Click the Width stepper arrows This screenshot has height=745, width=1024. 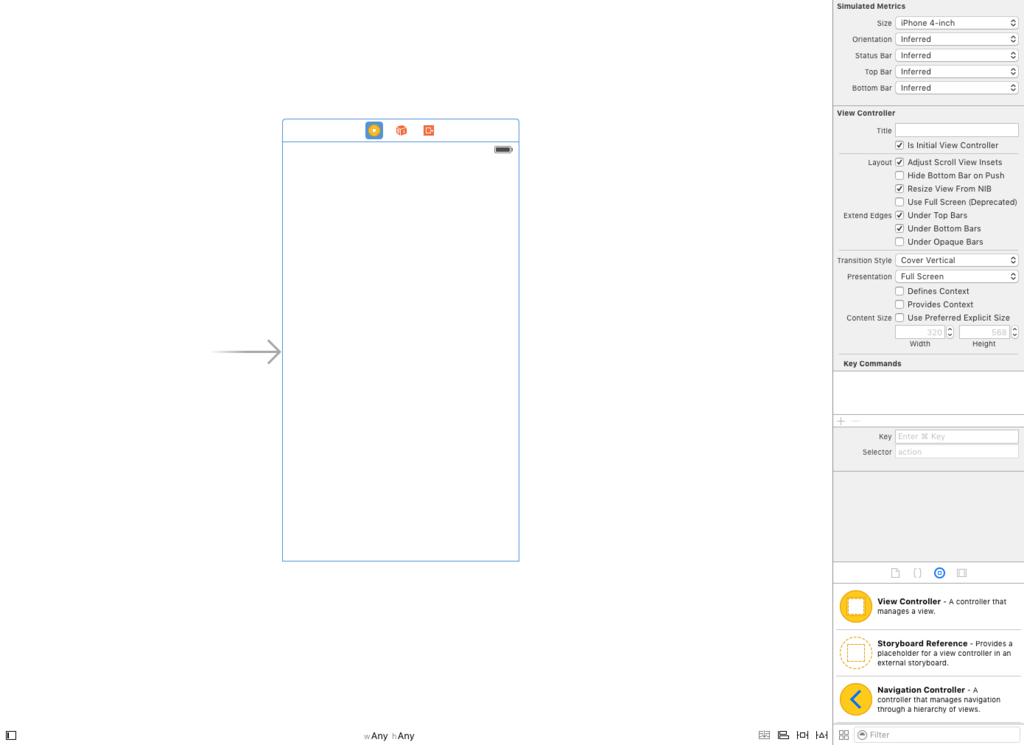(950, 332)
